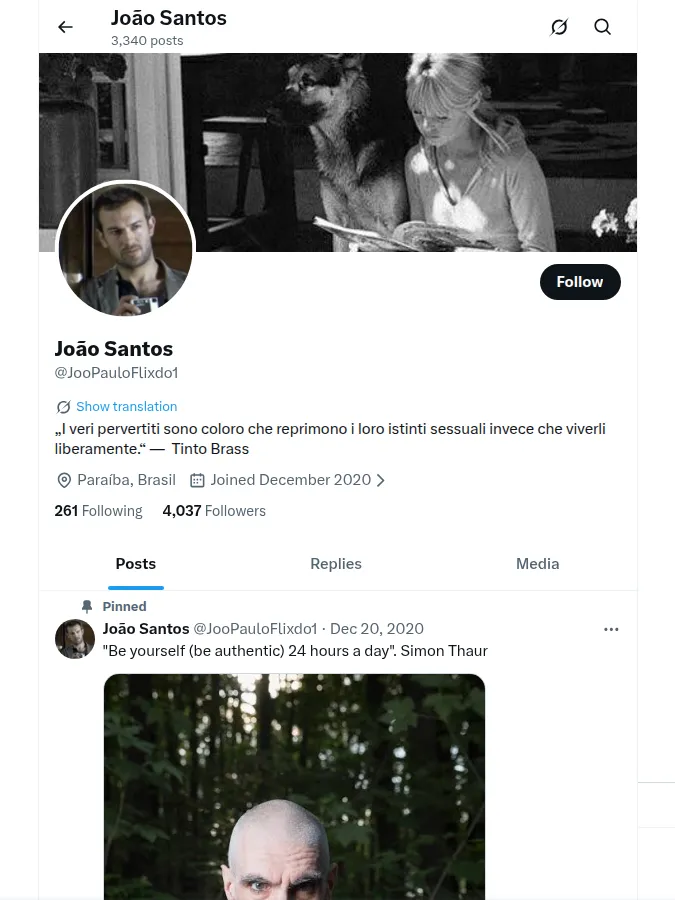This screenshot has width=675, height=900.
Task: Open the 4,037 Followers list
Action: click(x=214, y=511)
